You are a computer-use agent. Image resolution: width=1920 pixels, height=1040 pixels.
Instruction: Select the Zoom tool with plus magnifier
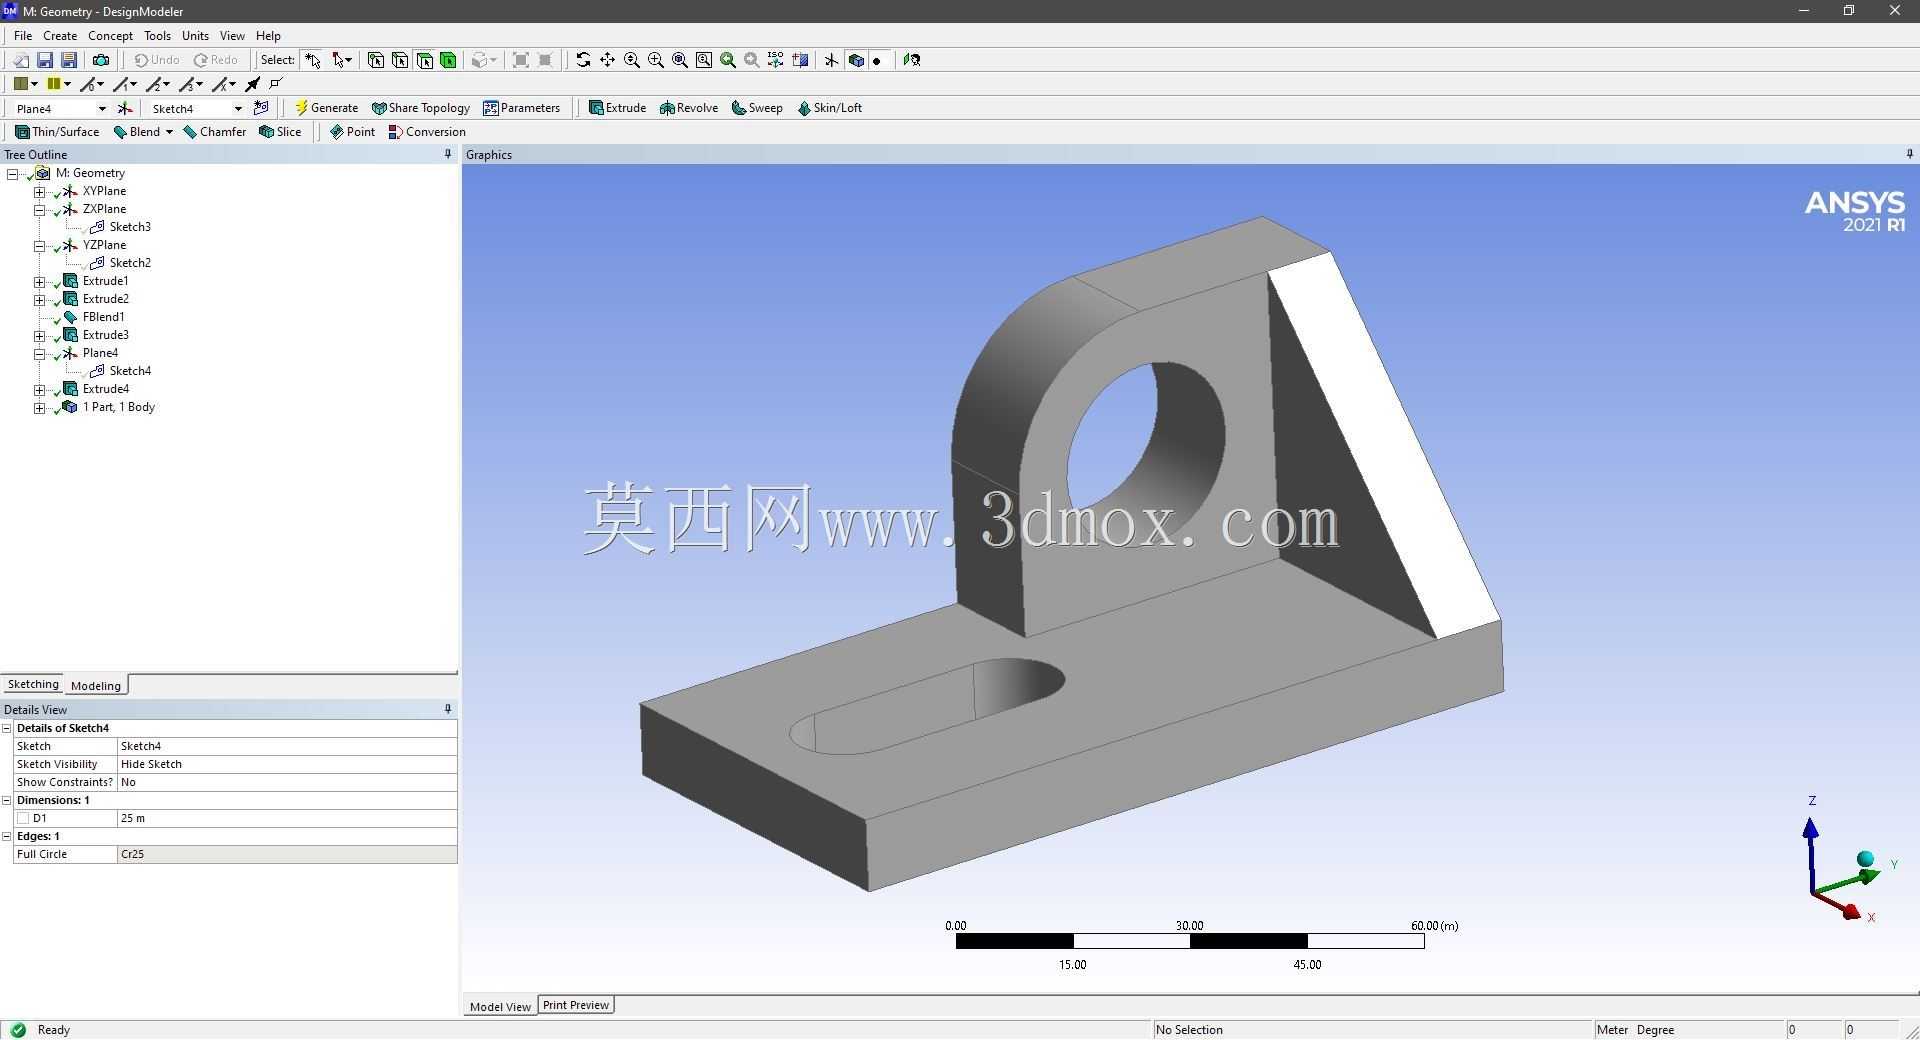(x=631, y=60)
